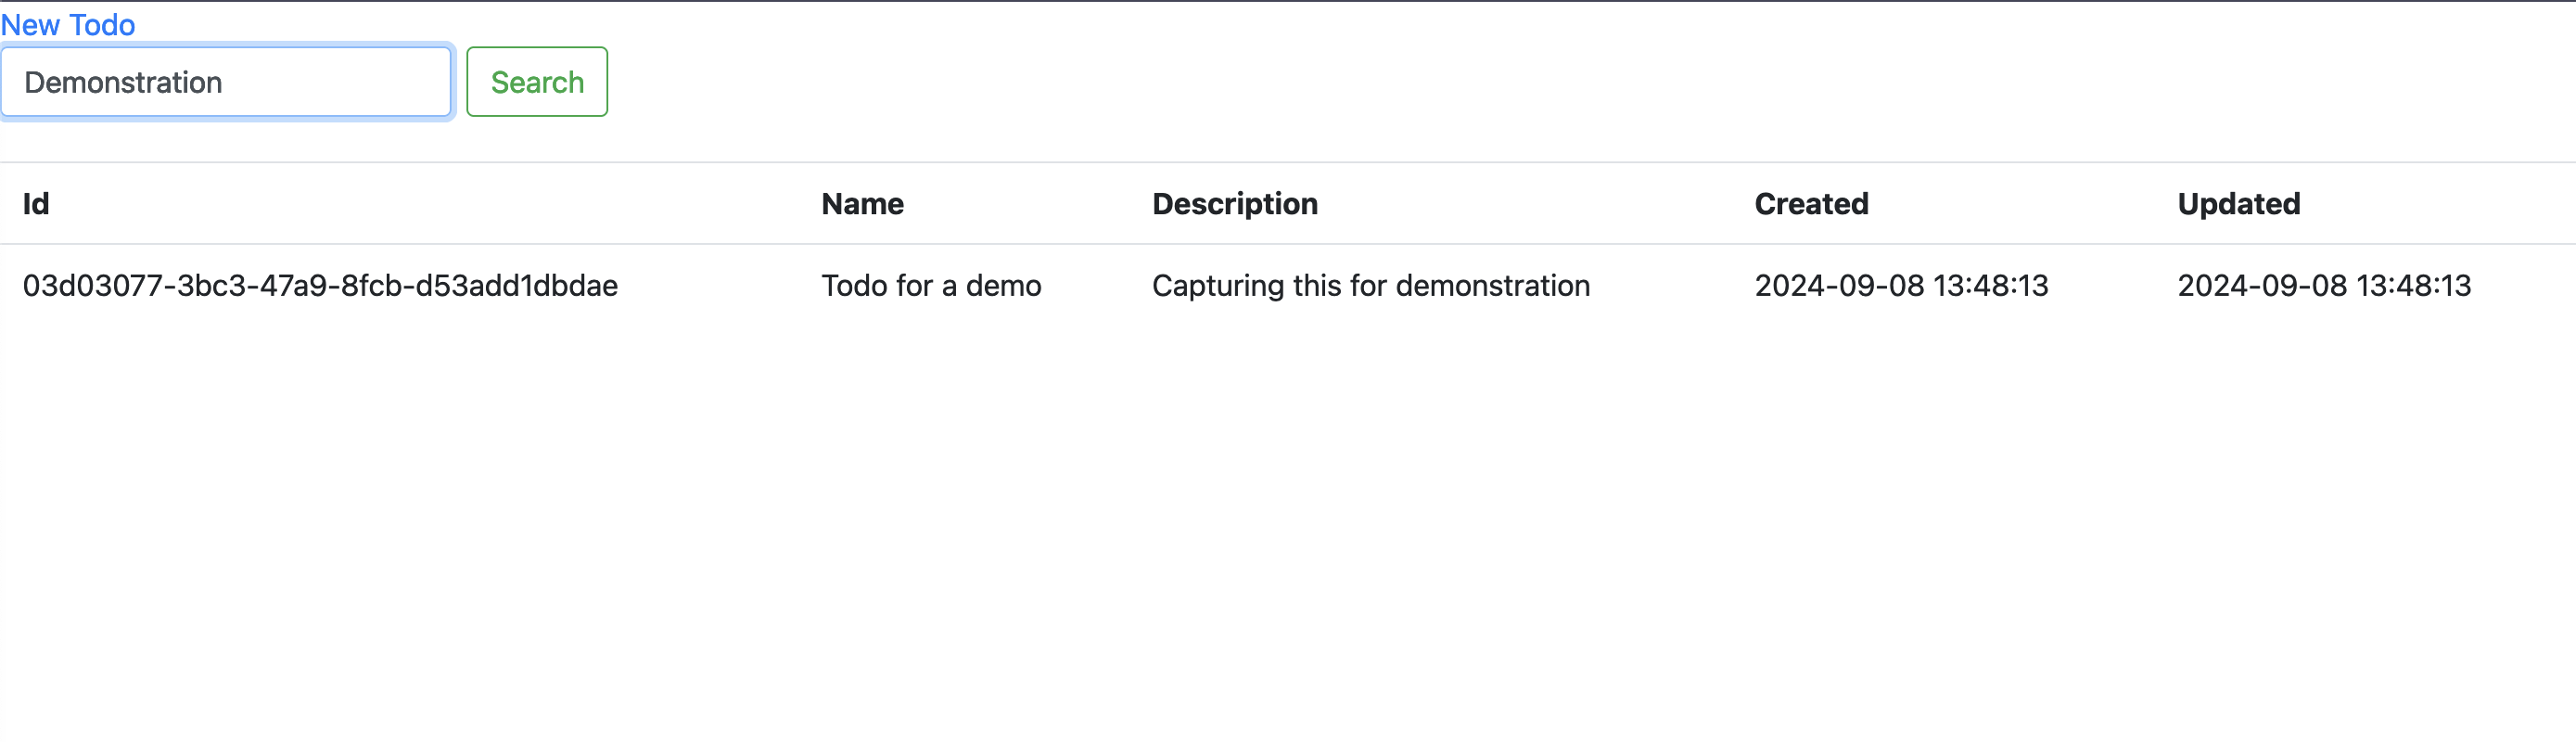Click the created timestamp 2024-09-08 13:48:13
Screen dimensions: 2576x742
tap(1901, 286)
